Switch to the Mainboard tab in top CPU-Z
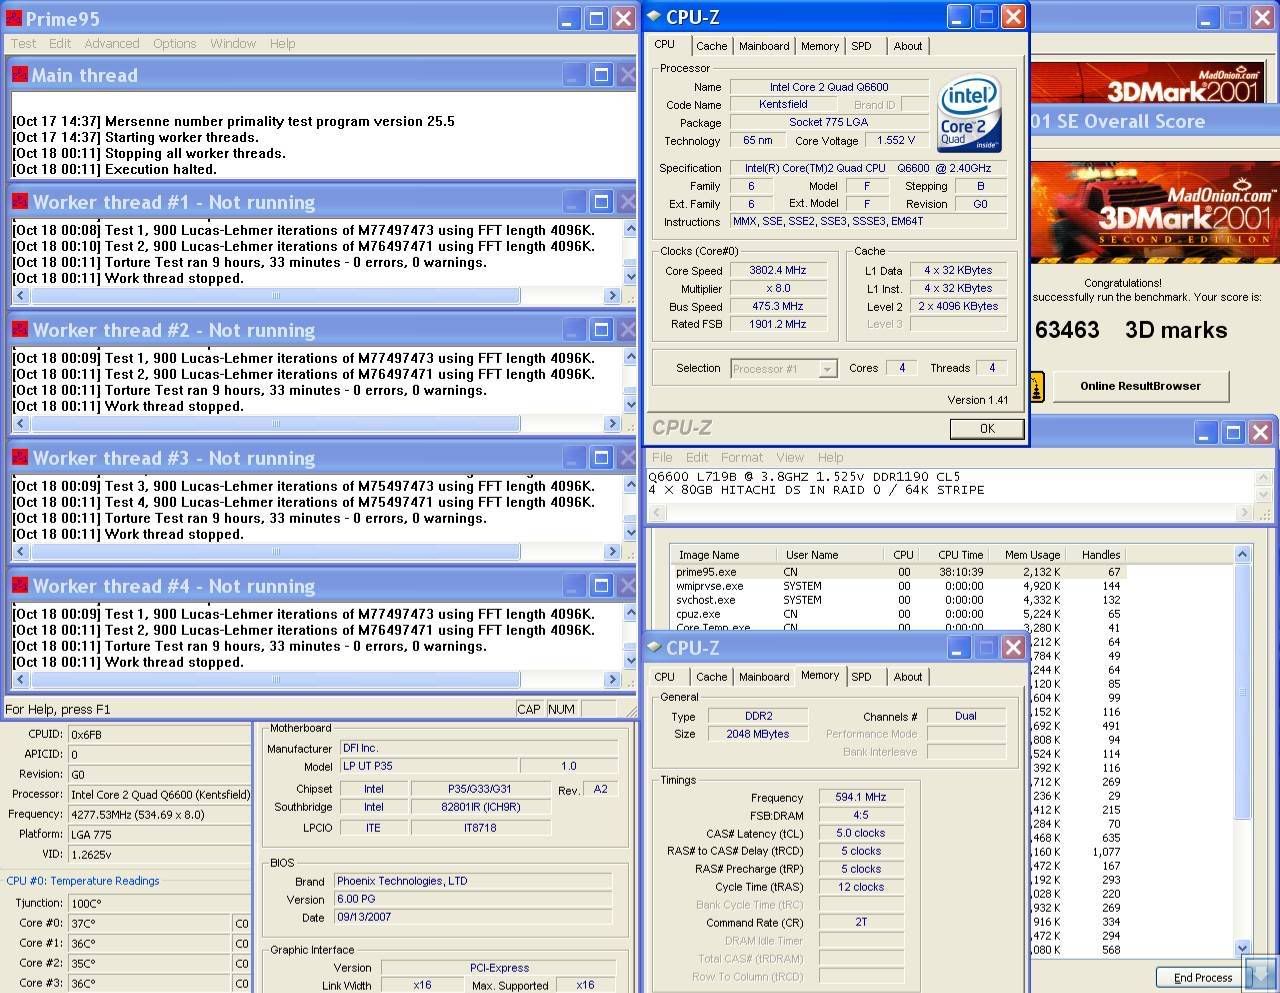Screen dimensions: 1280x993 coord(764,46)
